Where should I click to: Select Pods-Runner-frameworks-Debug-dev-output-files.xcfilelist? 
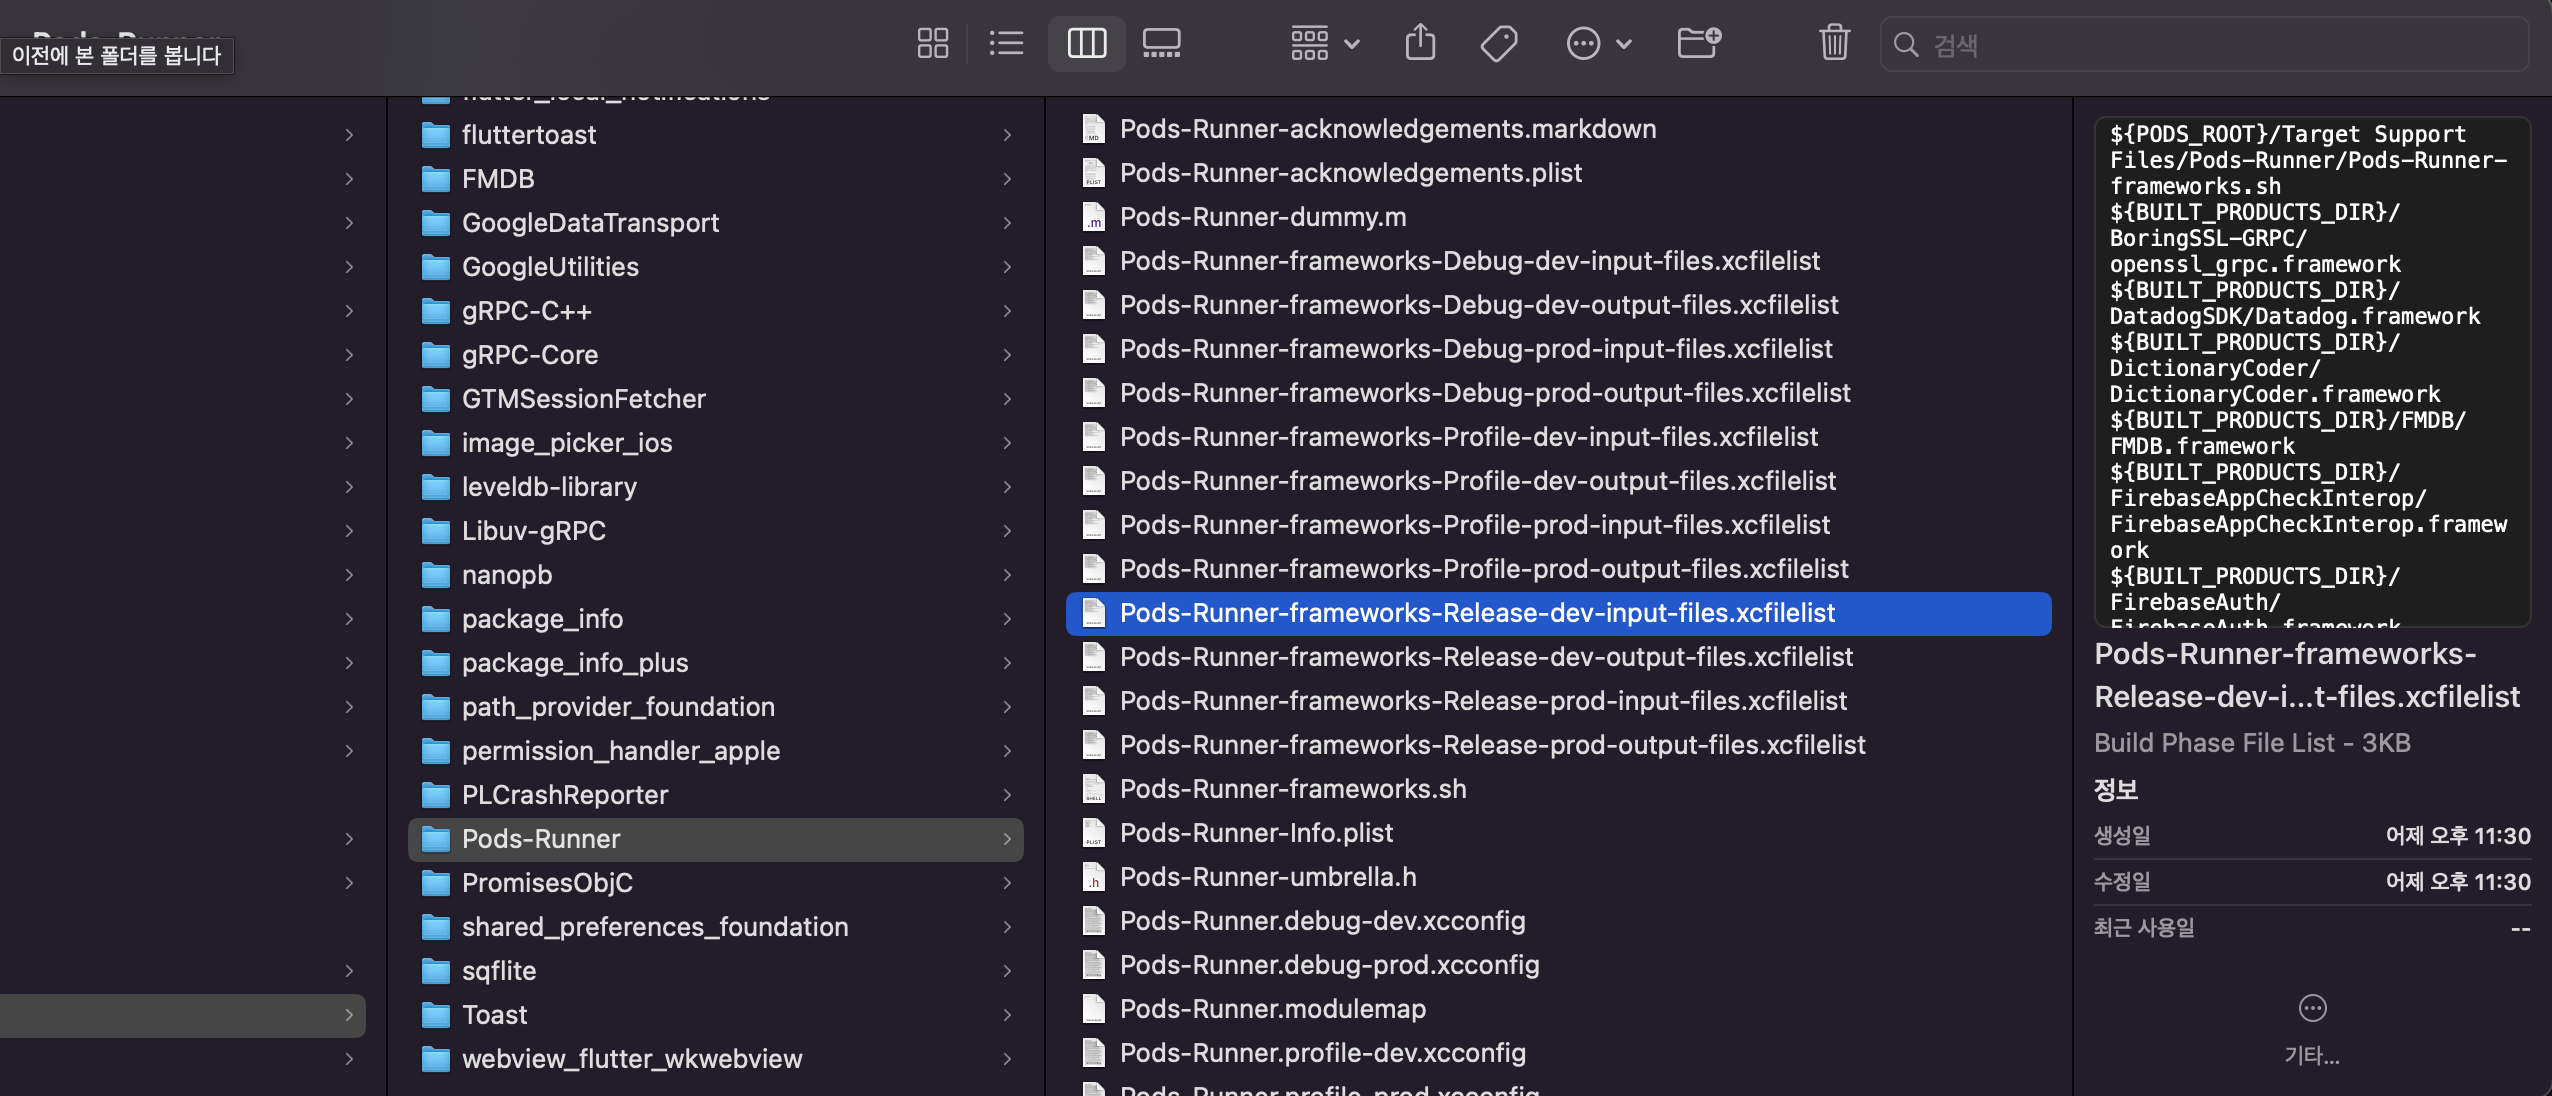[1558, 305]
